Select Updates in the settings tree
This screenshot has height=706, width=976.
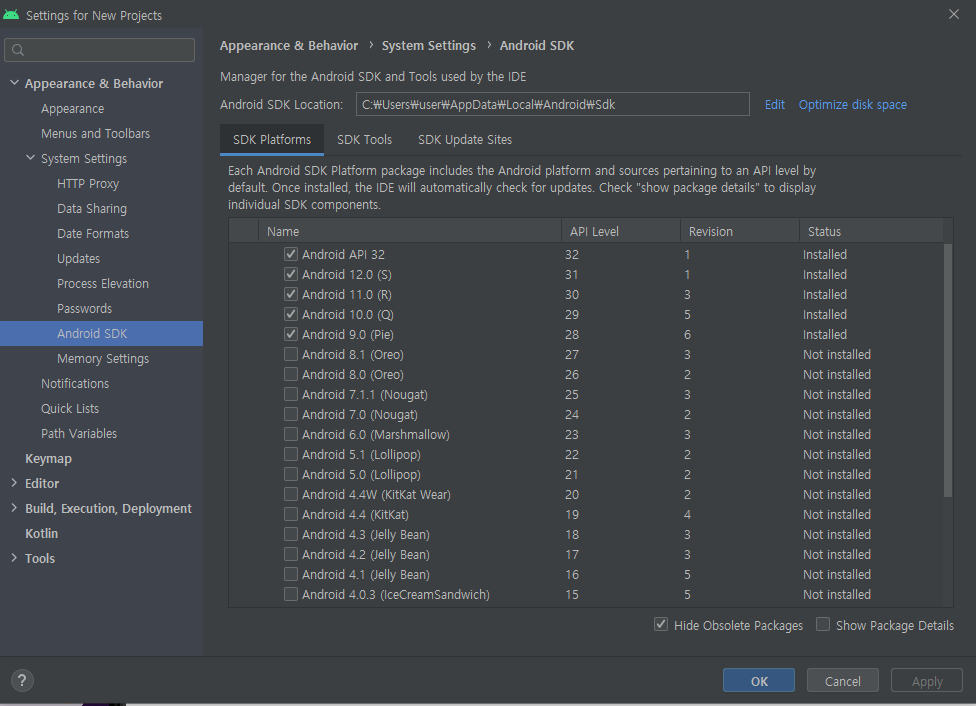click(x=78, y=258)
